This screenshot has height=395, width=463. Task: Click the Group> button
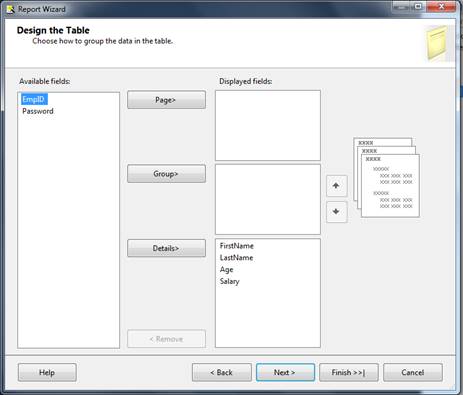(x=166, y=174)
